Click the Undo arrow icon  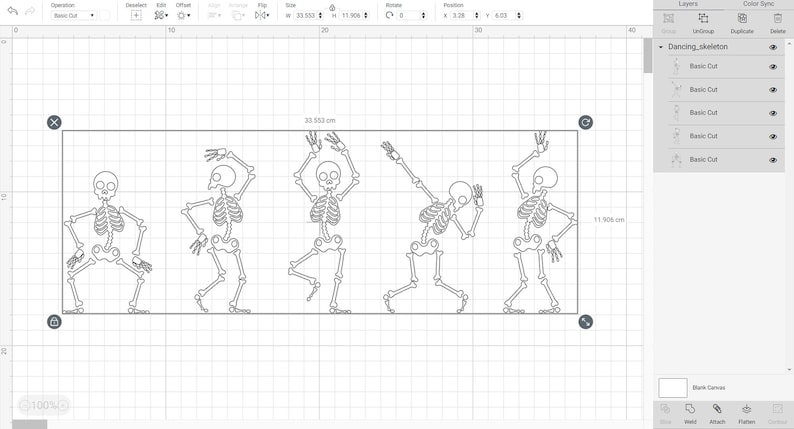pyautogui.click(x=13, y=11)
